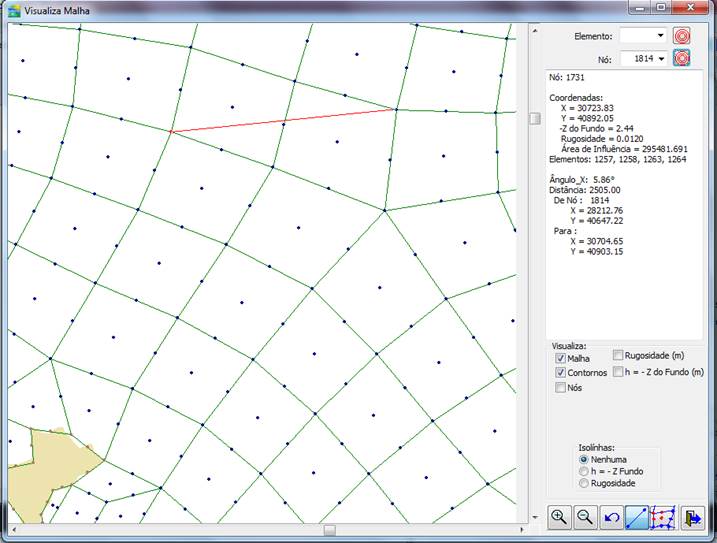
Task: Click the 'Coordenadas:' heading in the info panel
Action: pos(576,98)
